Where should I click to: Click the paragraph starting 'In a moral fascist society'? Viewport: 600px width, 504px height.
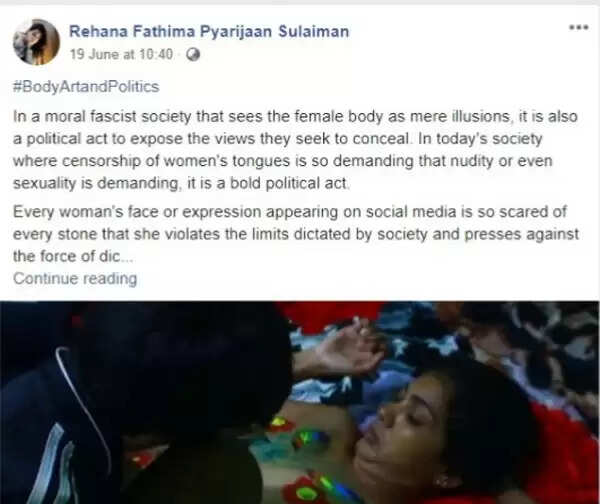[295, 150]
